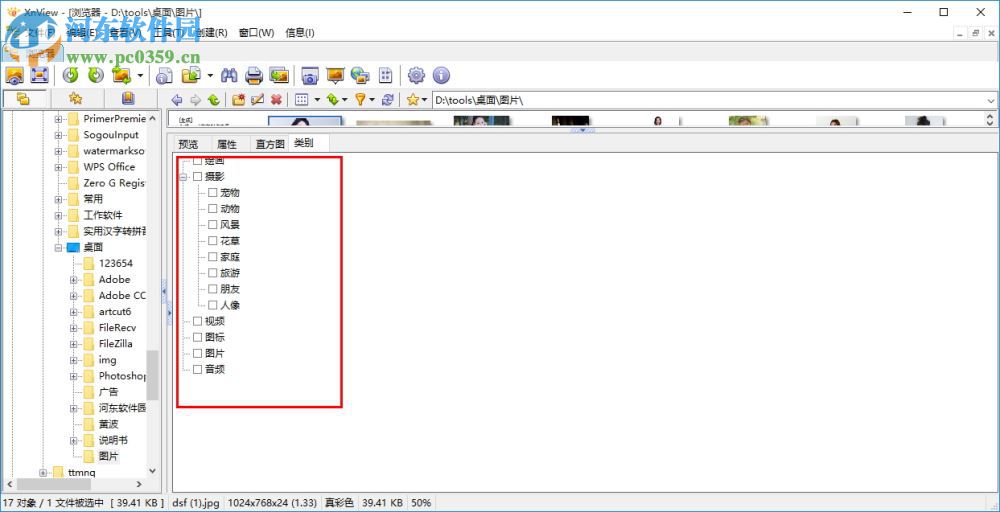Open the view mode dropdown arrow
The height and width of the screenshot is (512, 1000).
click(317, 99)
